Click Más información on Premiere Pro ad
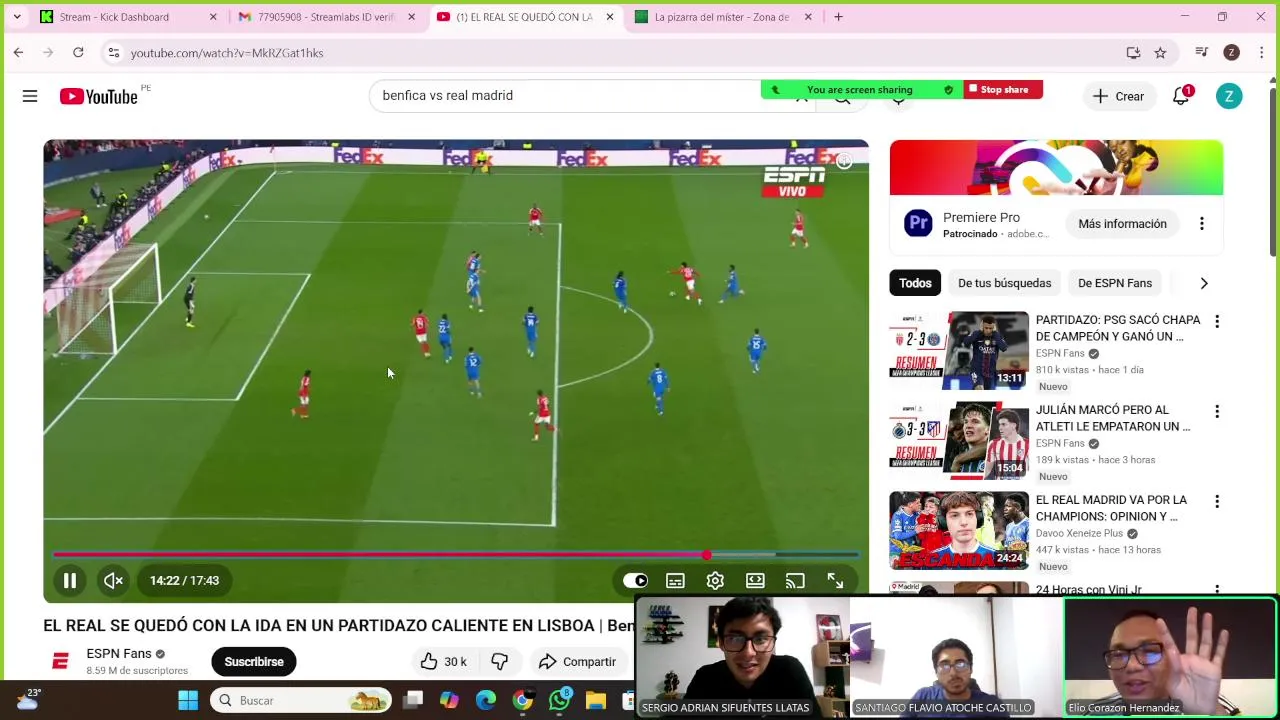Screen dimensions: 1280x720 tap(1122, 224)
